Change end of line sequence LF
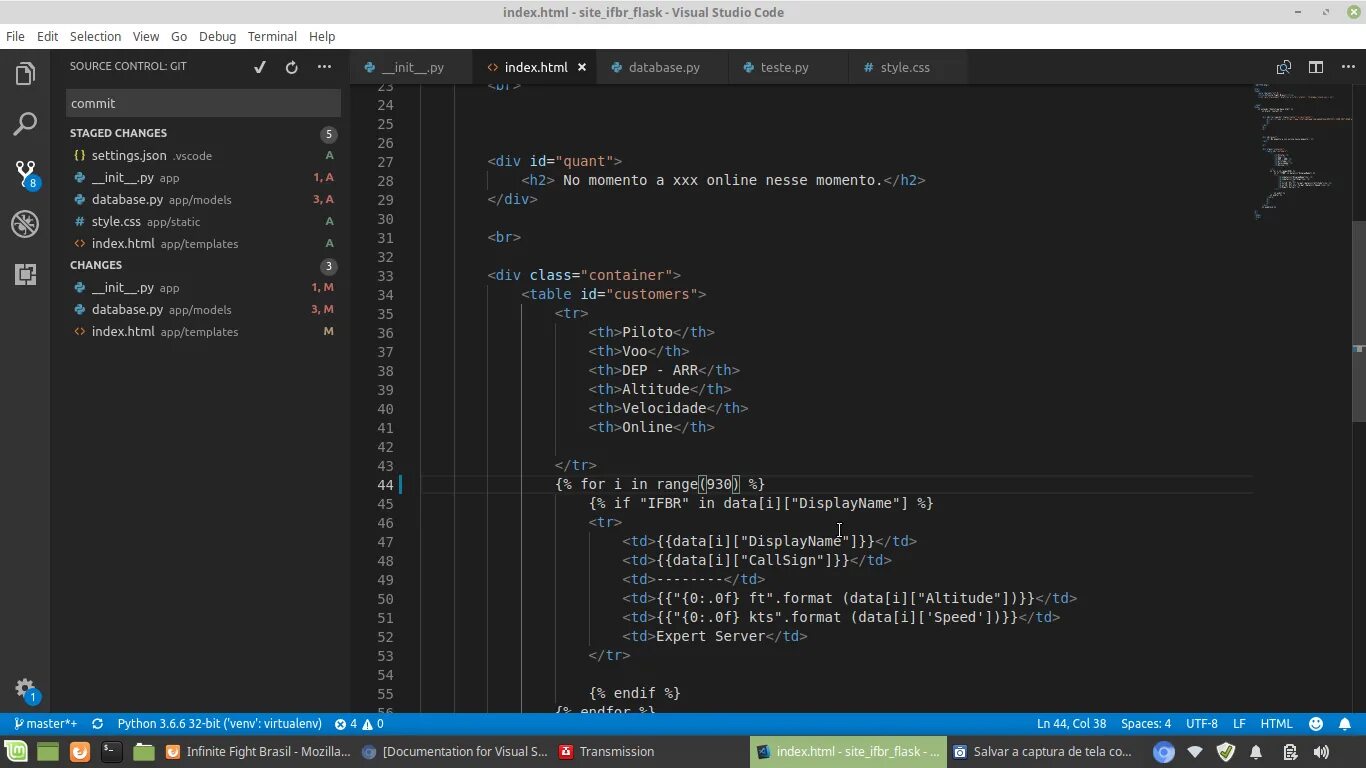The width and height of the screenshot is (1366, 768). (x=1239, y=724)
